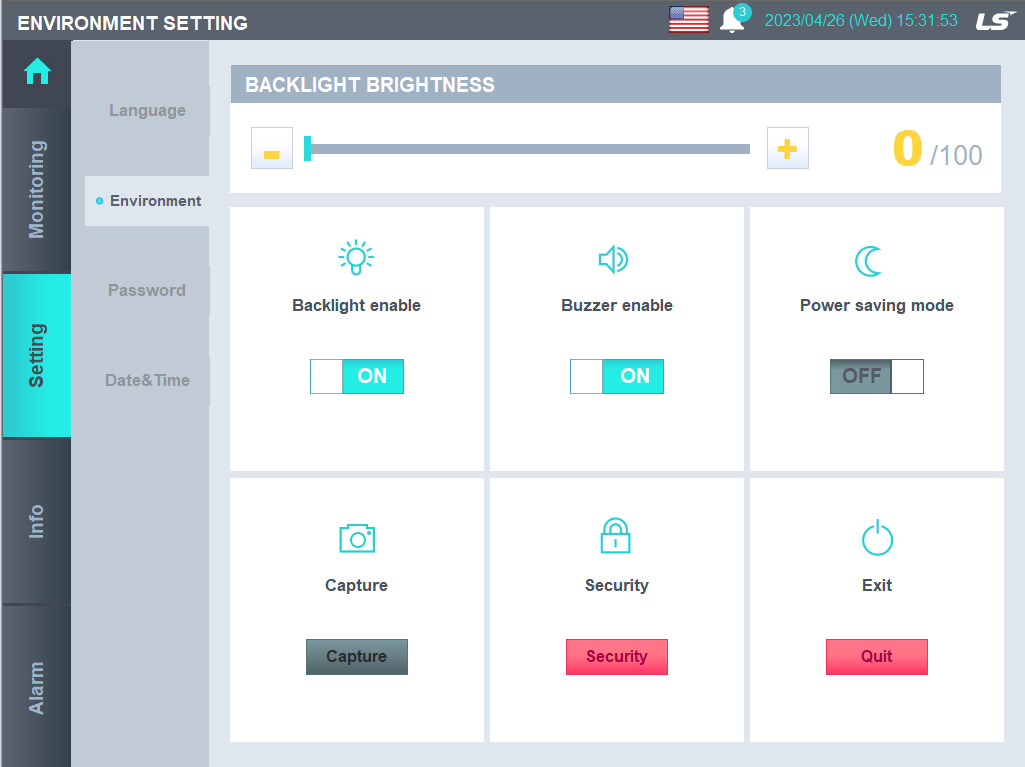This screenshot has height=767, width=1025.
Task: Click the Buzzer enable label
Action: coord(617,305)
